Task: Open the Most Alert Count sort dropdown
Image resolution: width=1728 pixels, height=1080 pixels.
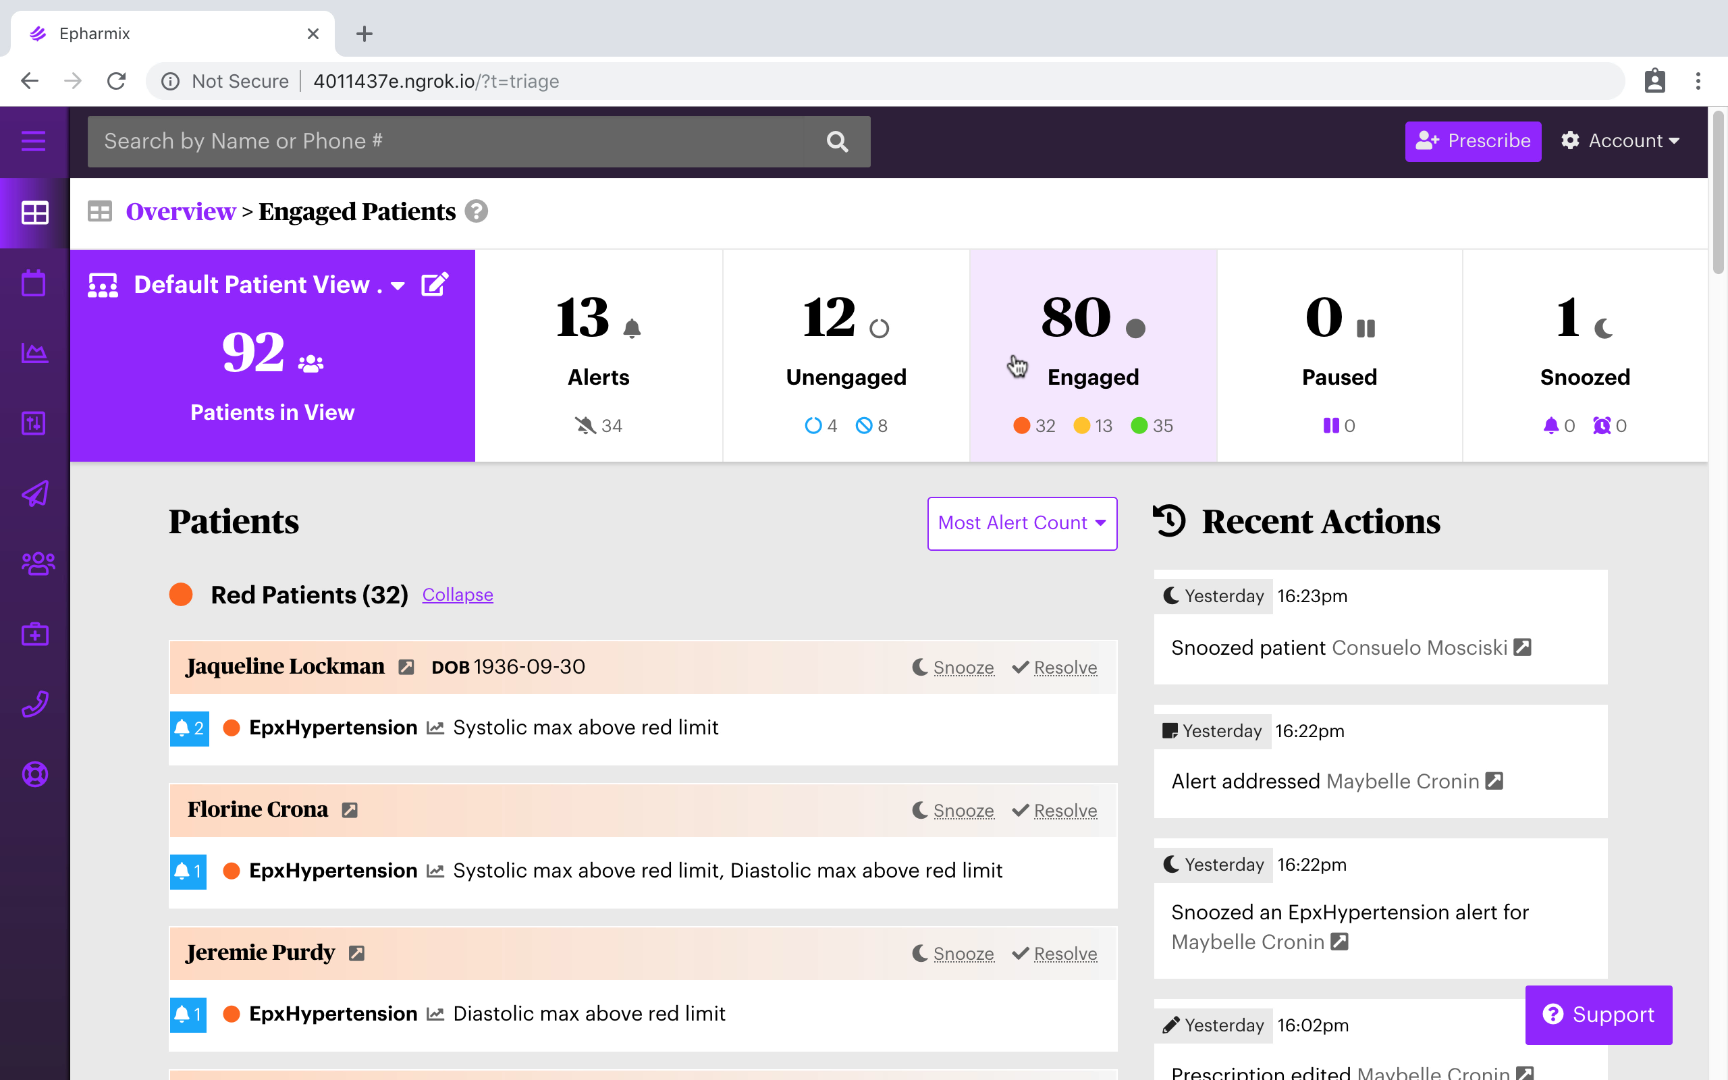Action: pyautogui.click(x=1022, y=523)
